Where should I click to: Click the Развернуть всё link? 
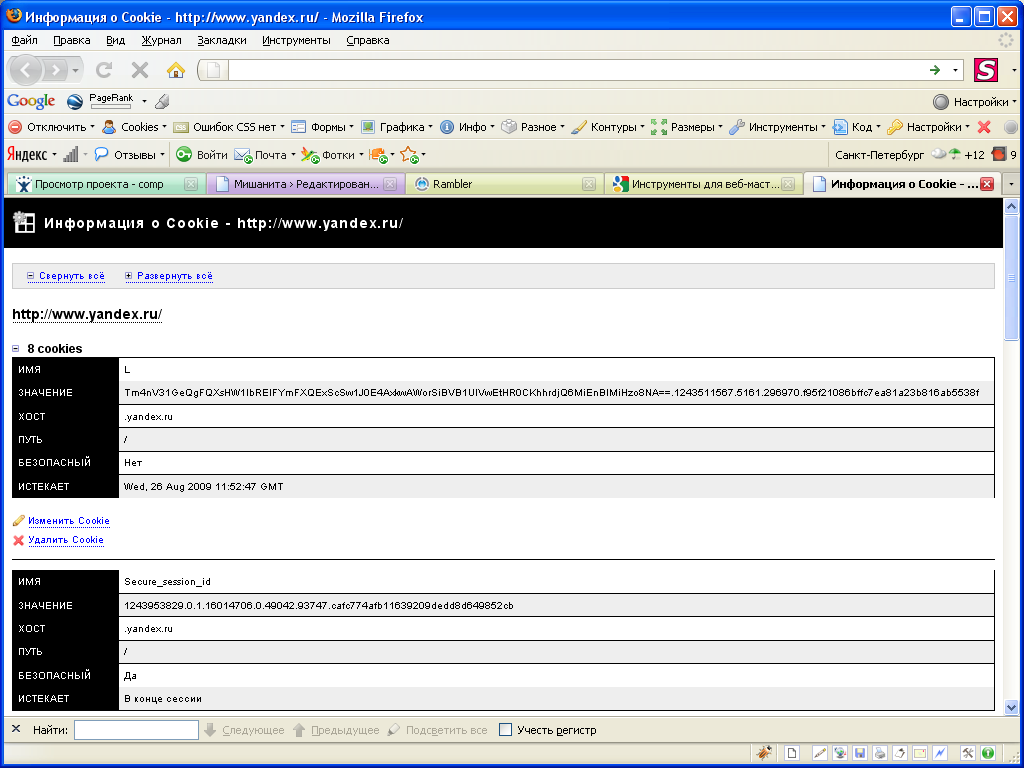point(175,276)
